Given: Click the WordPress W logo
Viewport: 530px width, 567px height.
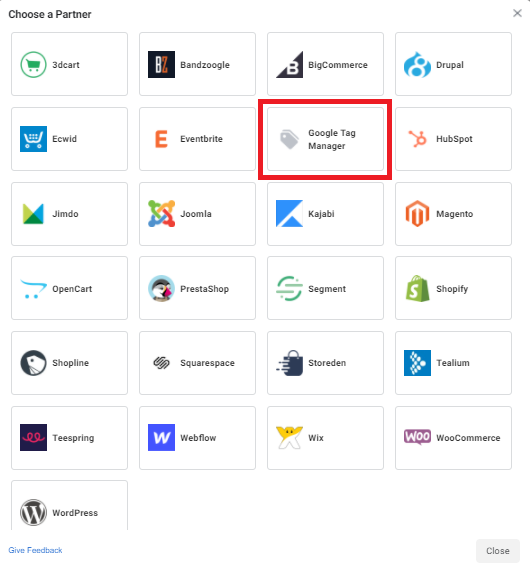Looking at the screenshot, I should click(33, 512).
